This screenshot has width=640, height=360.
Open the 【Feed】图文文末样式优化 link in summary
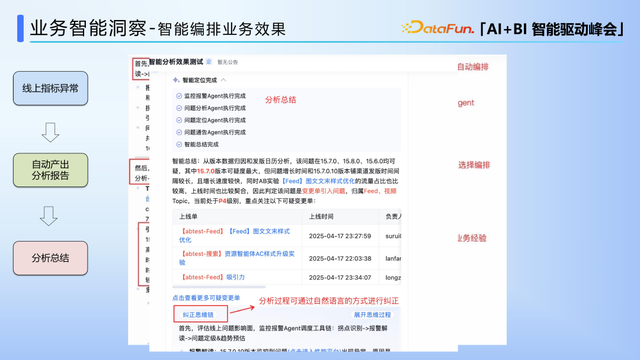point(318,181)
